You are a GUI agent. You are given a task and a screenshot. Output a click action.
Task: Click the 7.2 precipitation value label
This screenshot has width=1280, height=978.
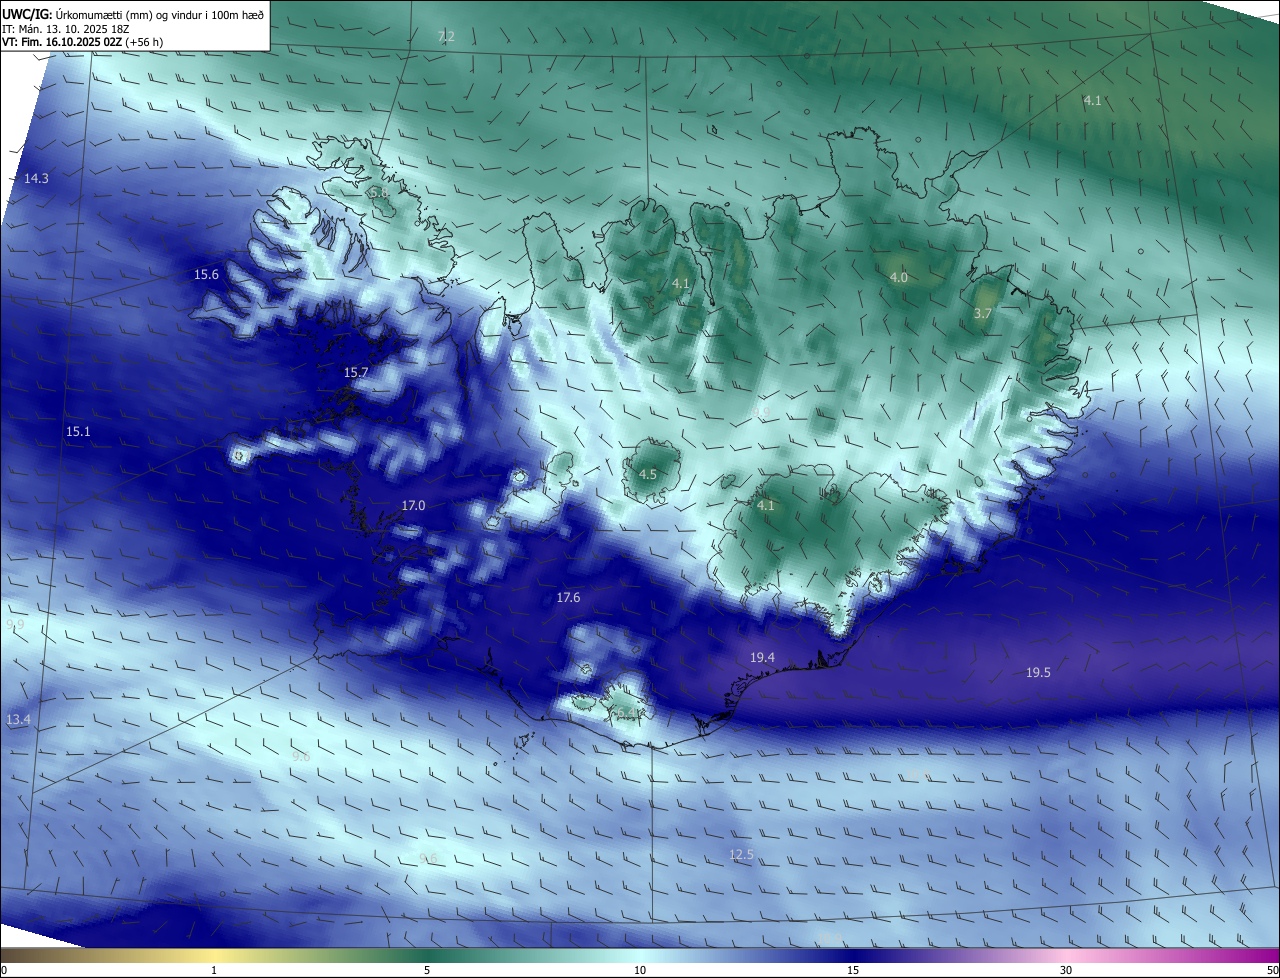446,37
